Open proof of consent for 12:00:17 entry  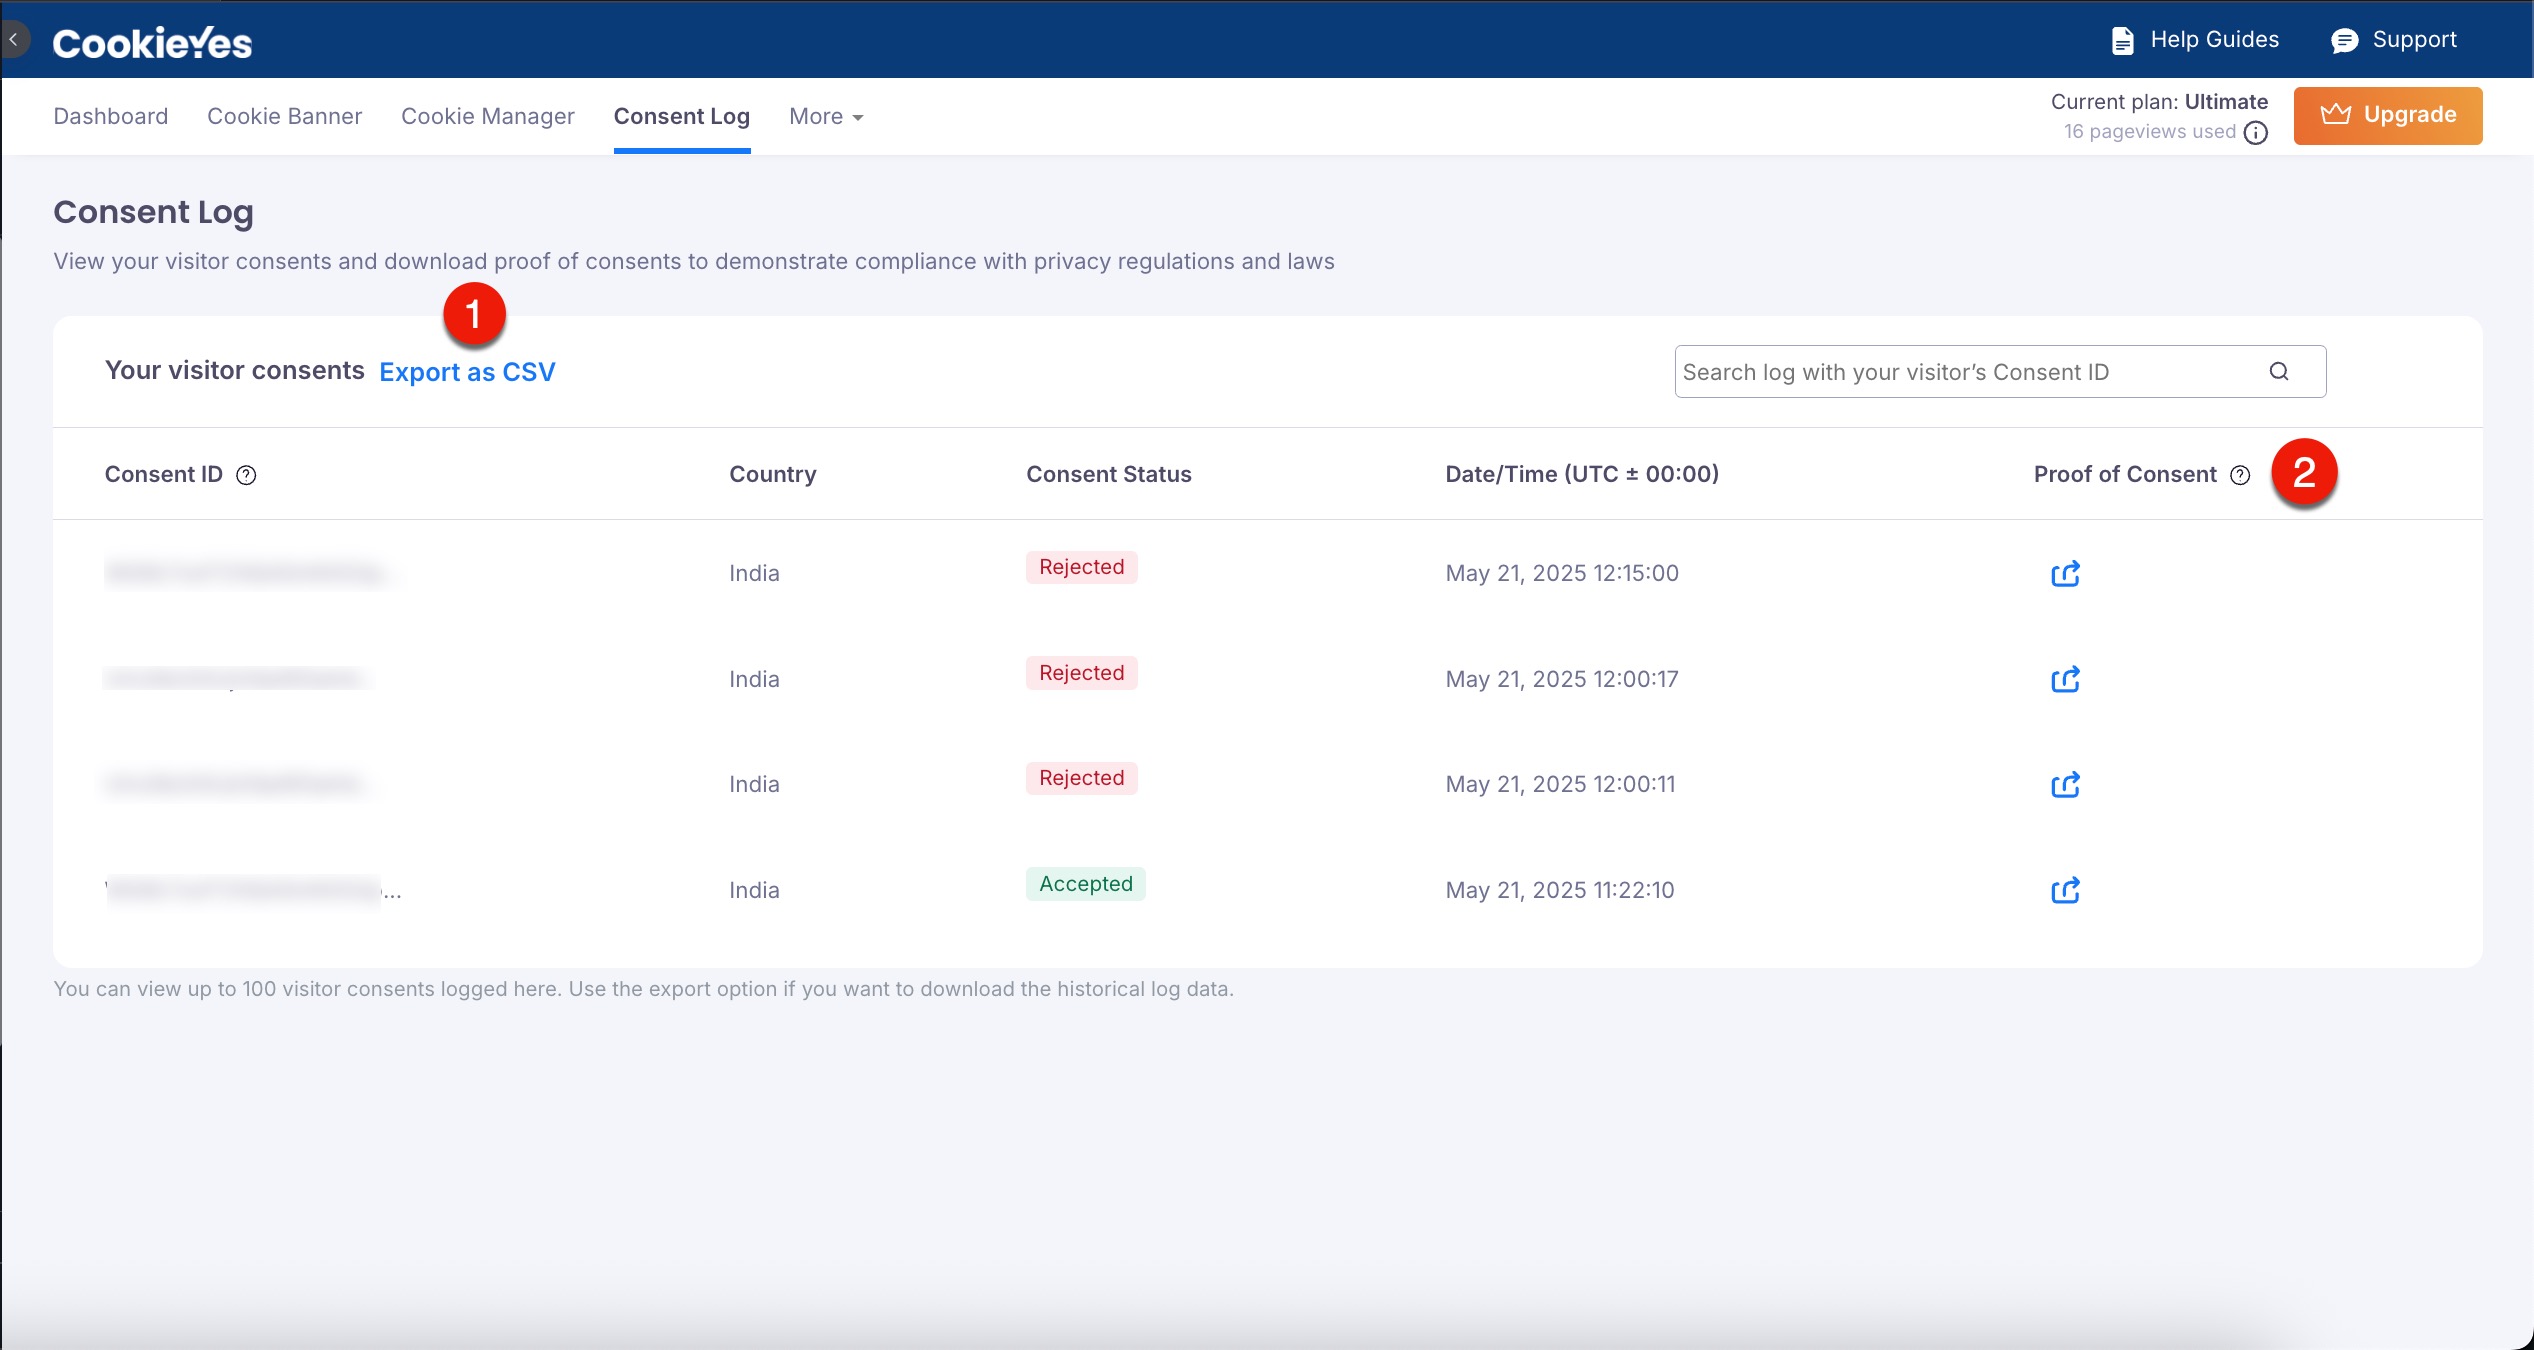[2065, 680]
